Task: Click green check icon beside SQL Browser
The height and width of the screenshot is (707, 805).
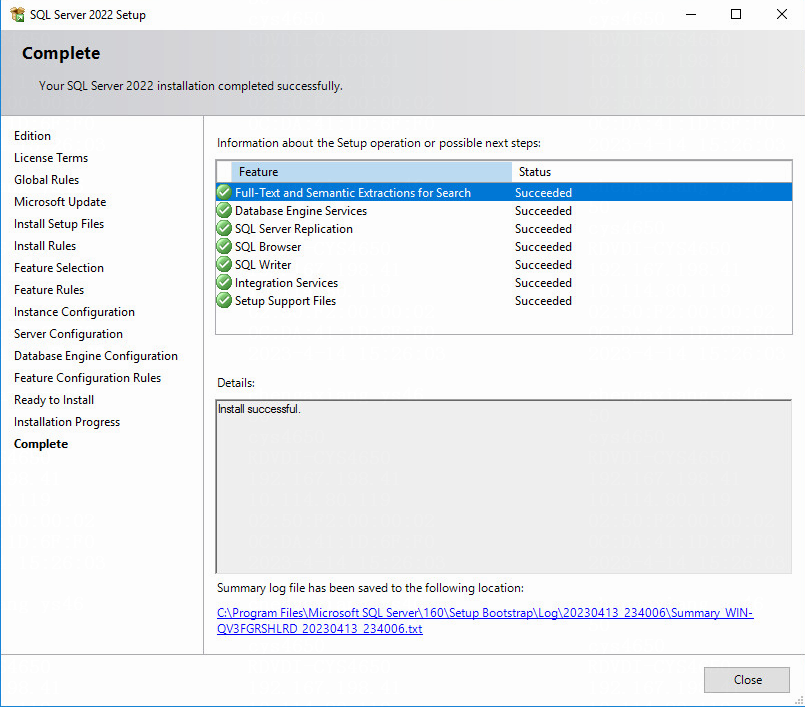Action: click(x=224, y=246)
